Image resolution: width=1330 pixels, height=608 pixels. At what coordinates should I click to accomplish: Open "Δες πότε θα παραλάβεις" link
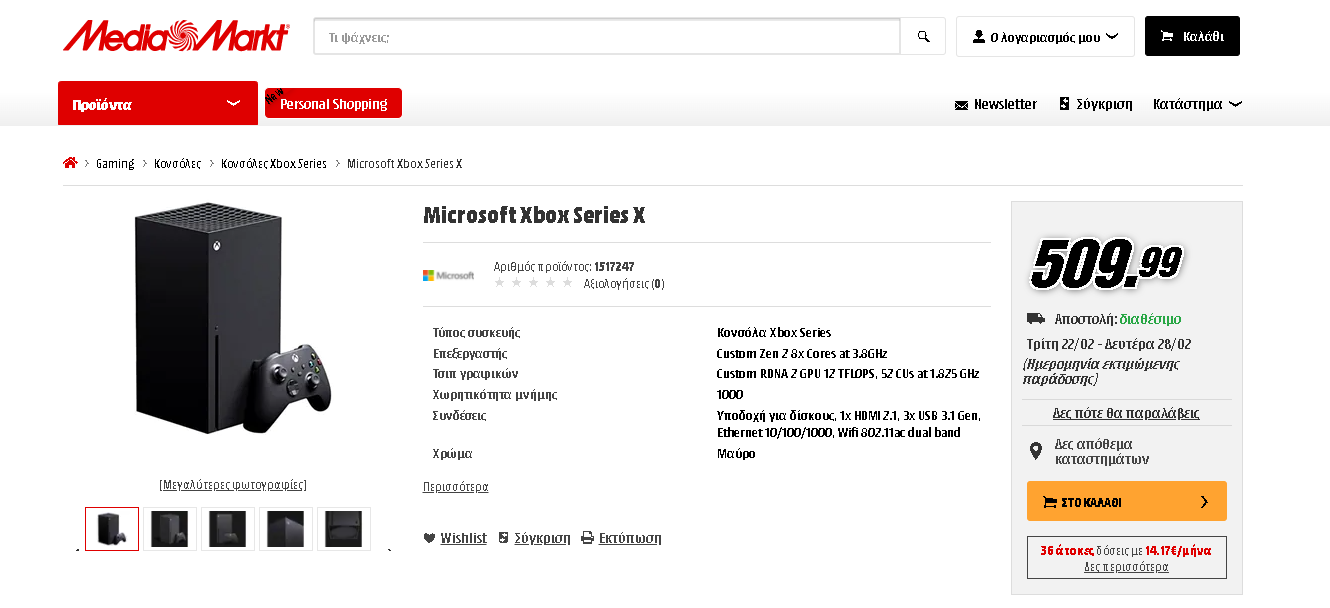[x=1126, y=413]
